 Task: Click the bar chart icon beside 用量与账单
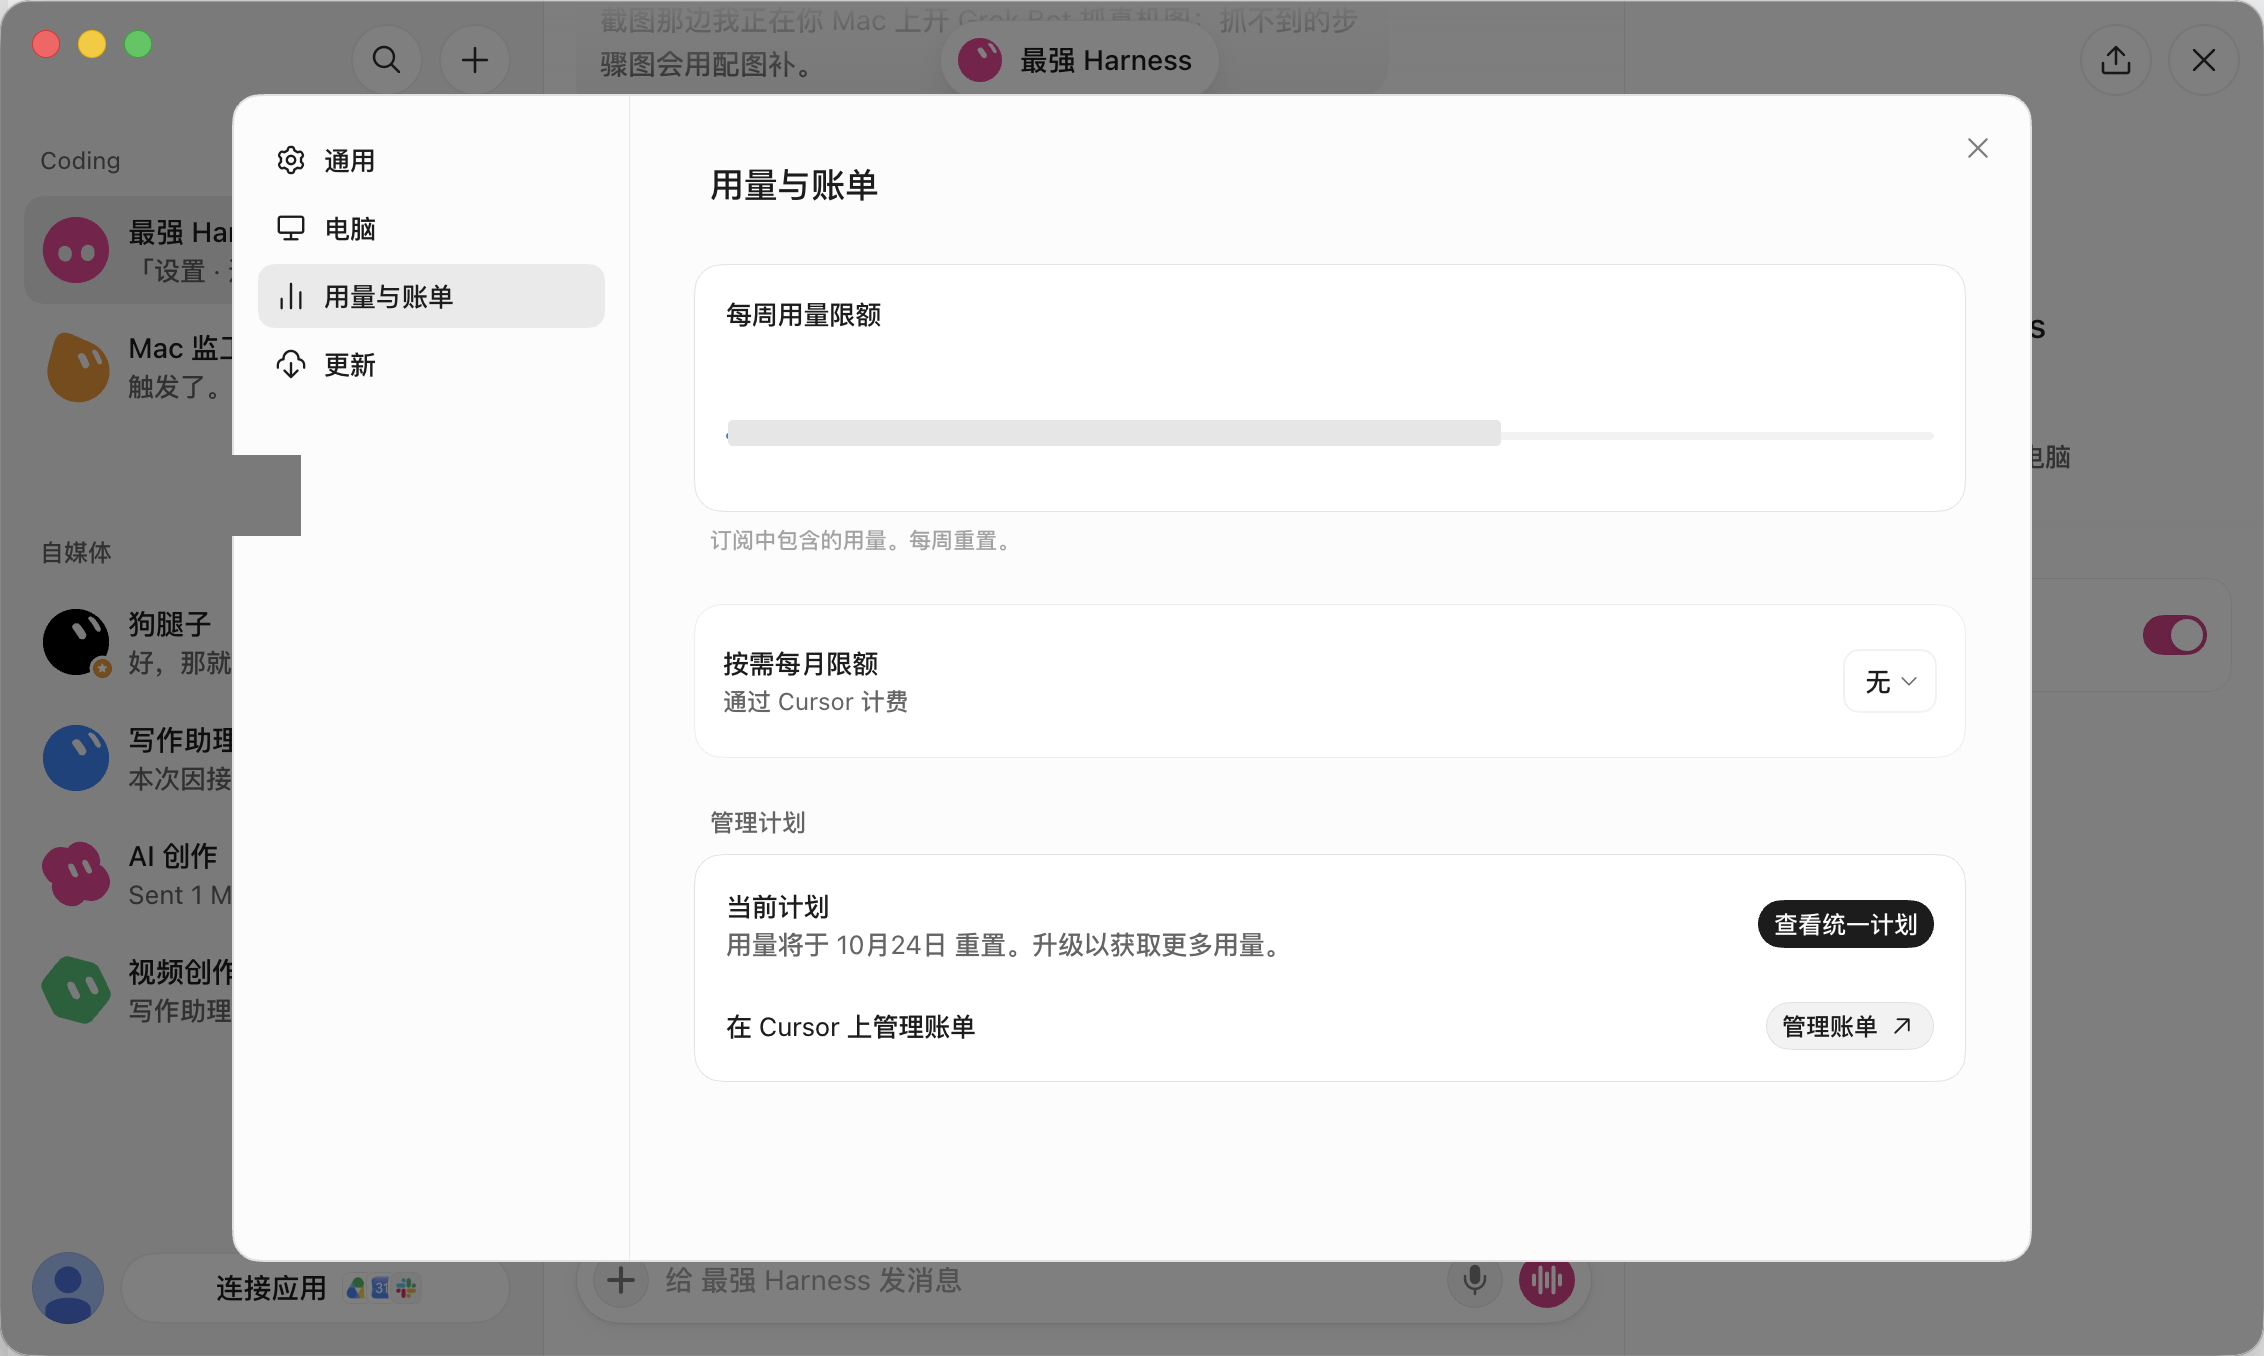point(291,296)
